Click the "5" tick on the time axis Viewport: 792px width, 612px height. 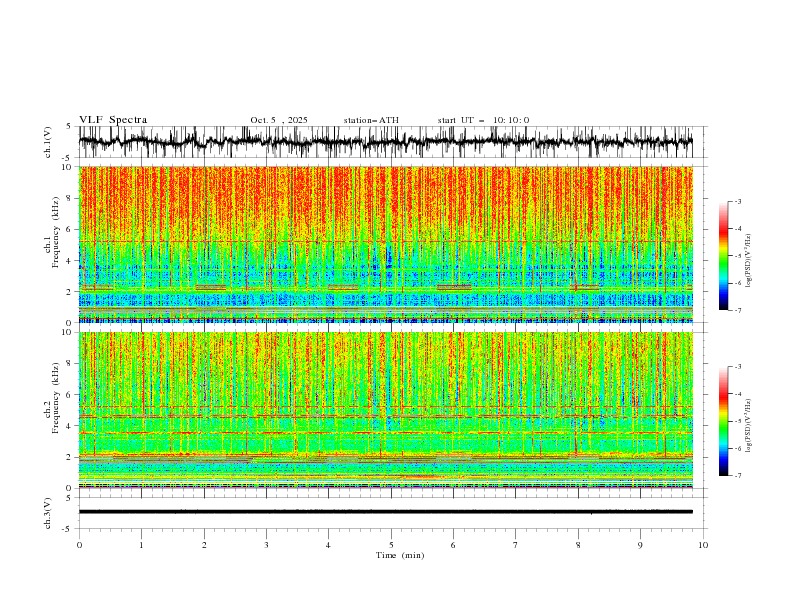click(x=391, y=545)
